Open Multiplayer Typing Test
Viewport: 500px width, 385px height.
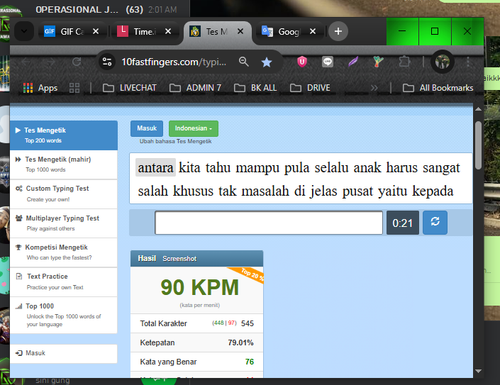pyautogui.click(x=64, y=223)
